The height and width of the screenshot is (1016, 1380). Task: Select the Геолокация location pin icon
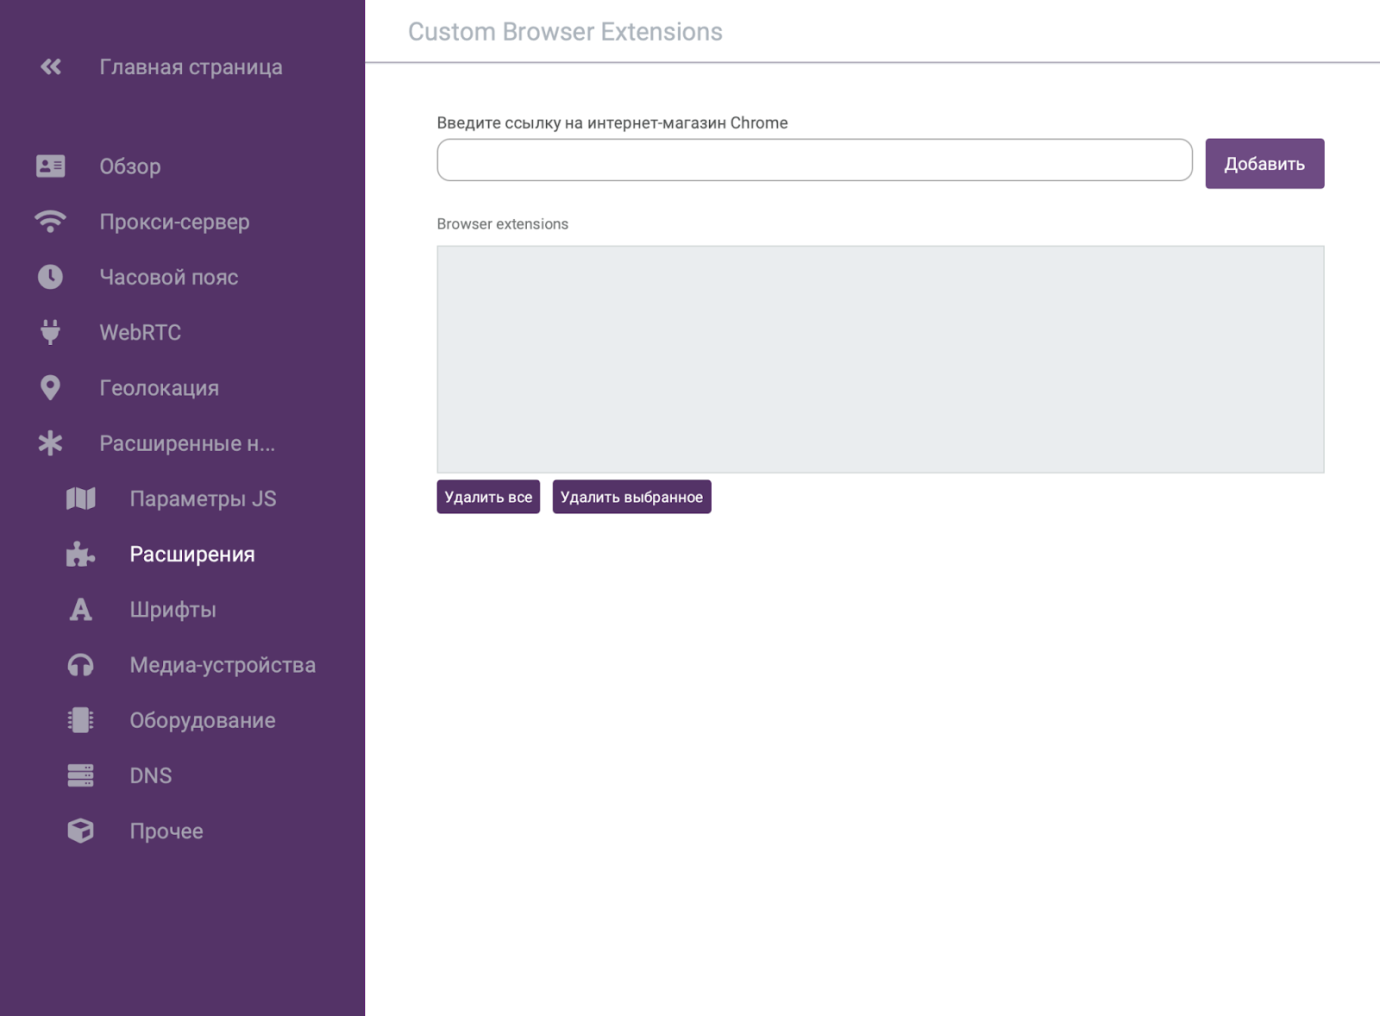coord(50,387)
